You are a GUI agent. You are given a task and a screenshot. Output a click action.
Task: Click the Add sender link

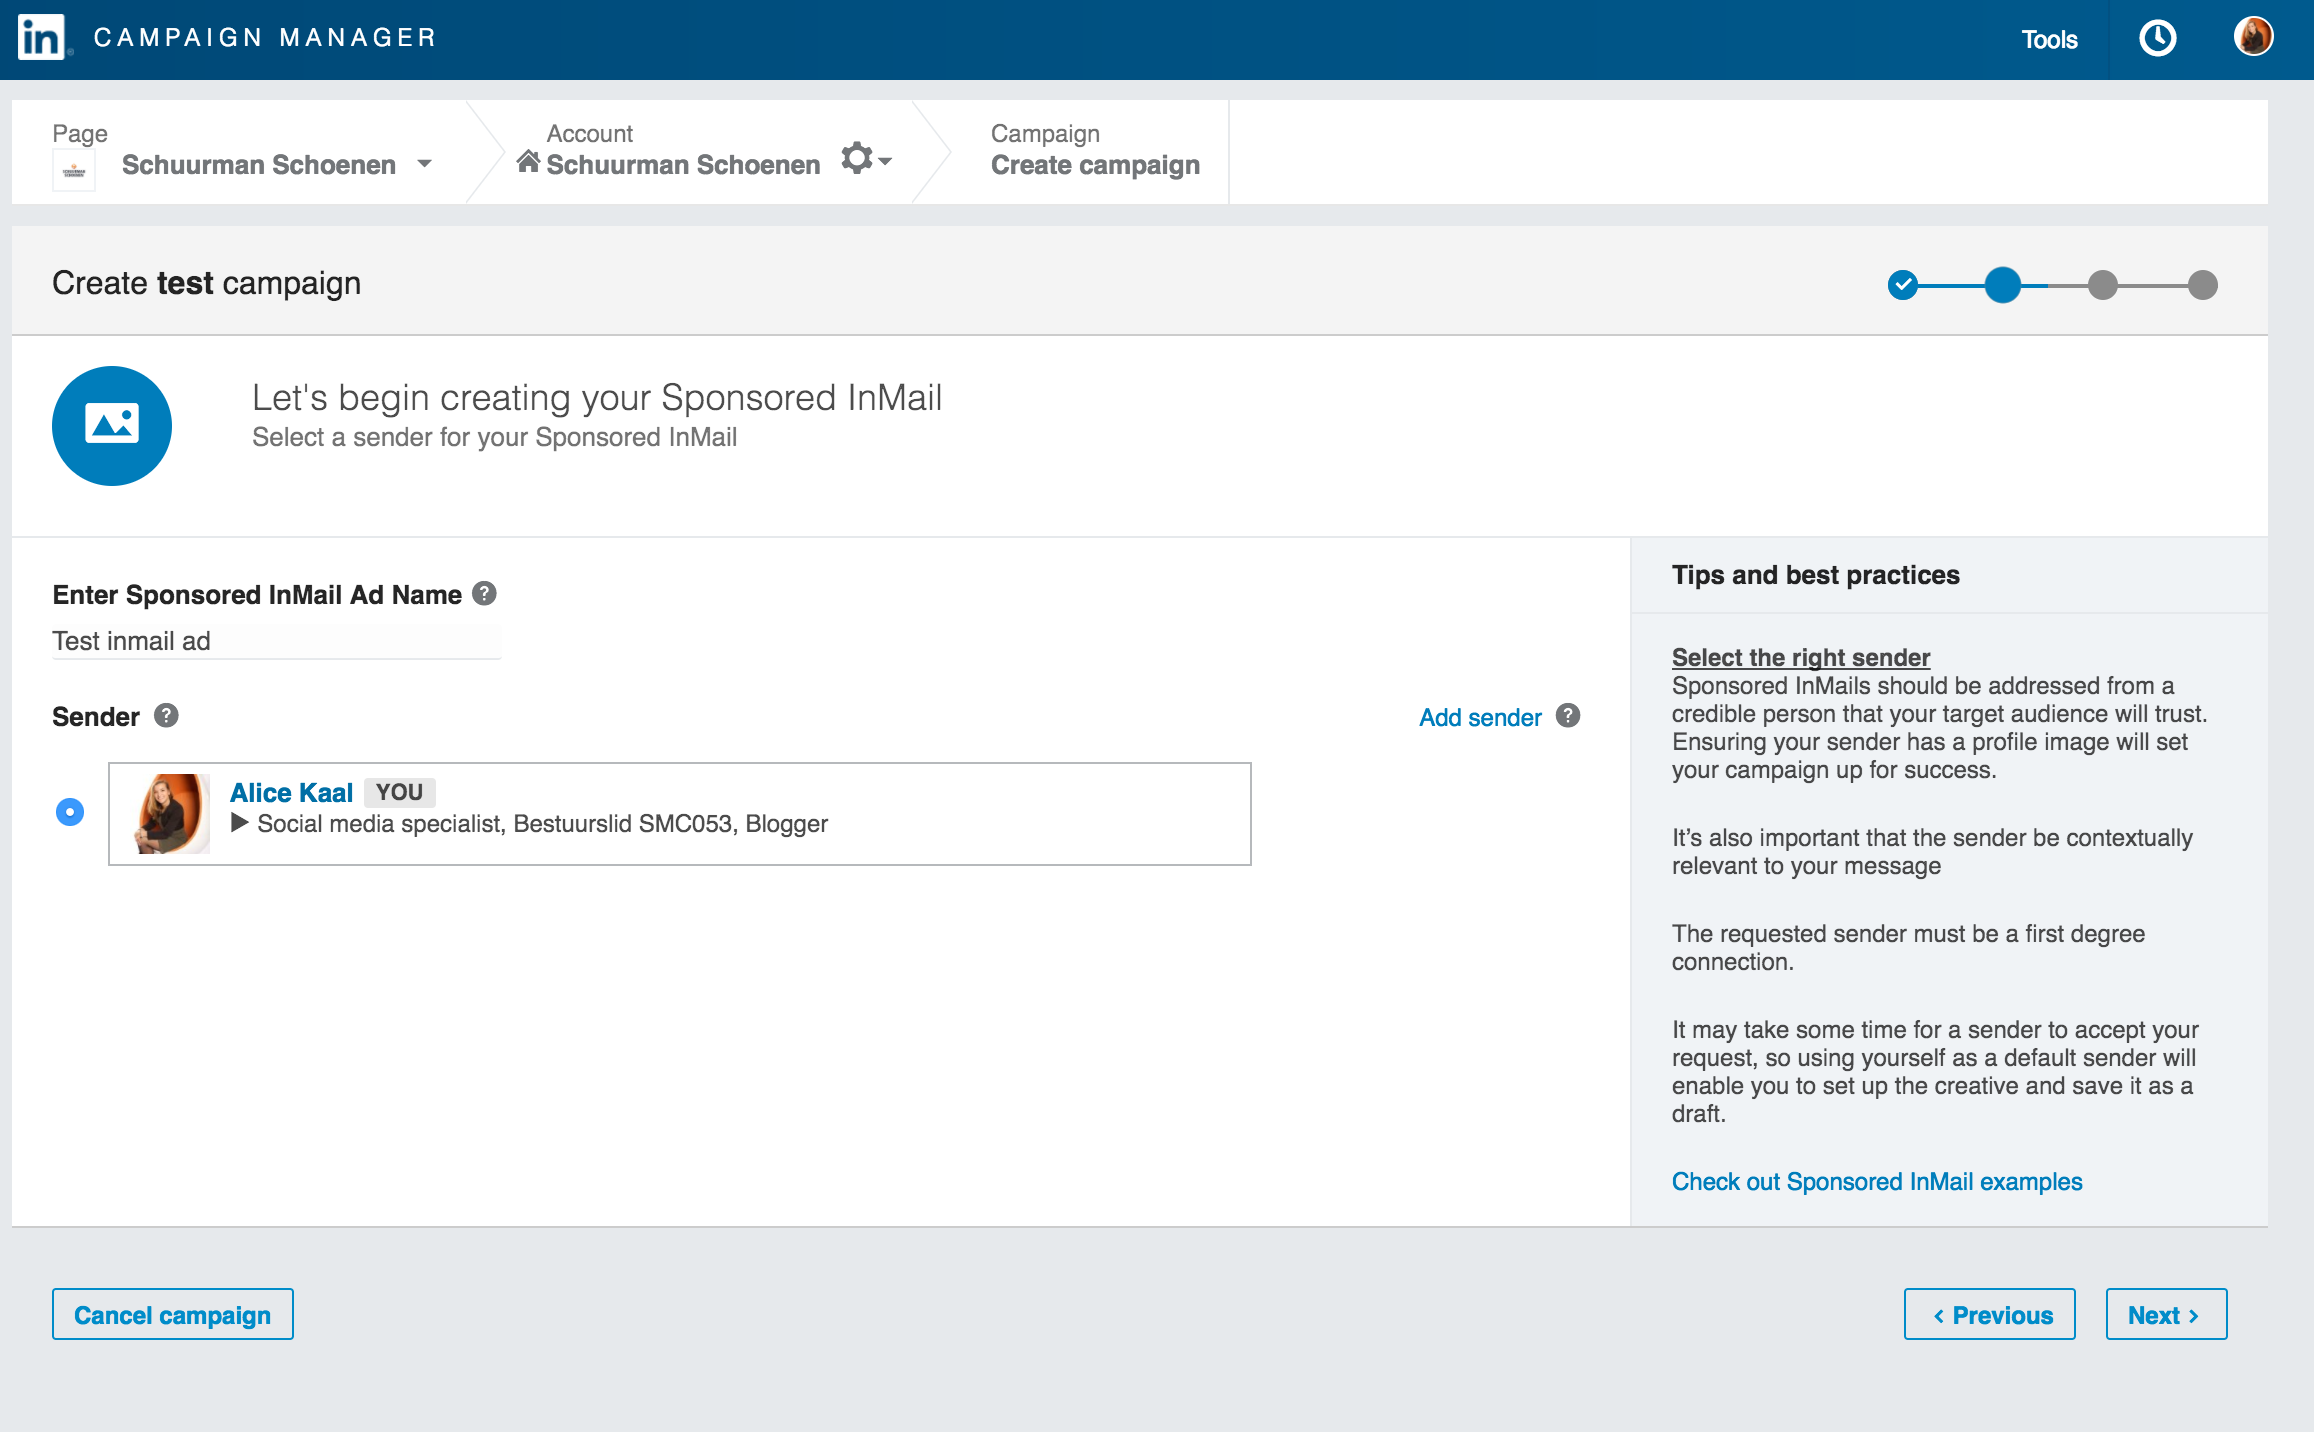click(x=1480, y=717)
